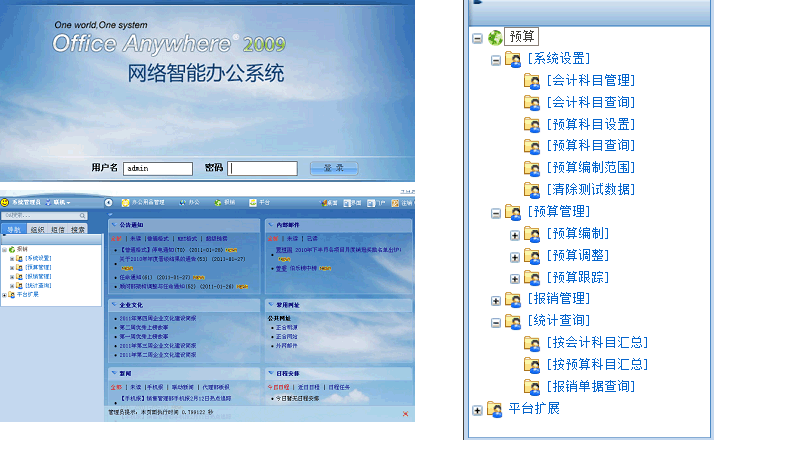
Task: Open 日程任务 filter in 日程安排 panel
Action: [x=339, y=387]
